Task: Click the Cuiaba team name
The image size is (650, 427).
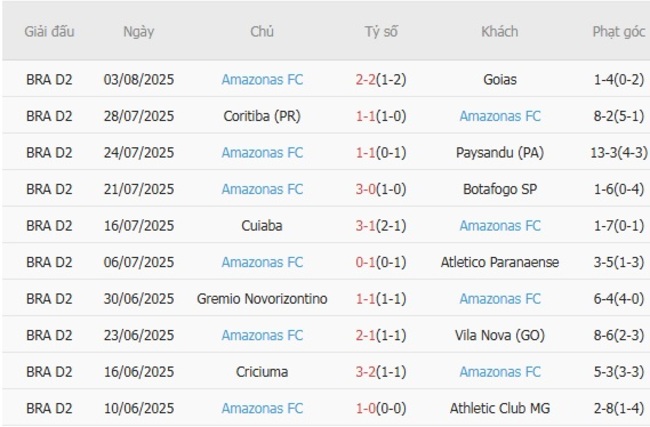Action: coord(263,226)
